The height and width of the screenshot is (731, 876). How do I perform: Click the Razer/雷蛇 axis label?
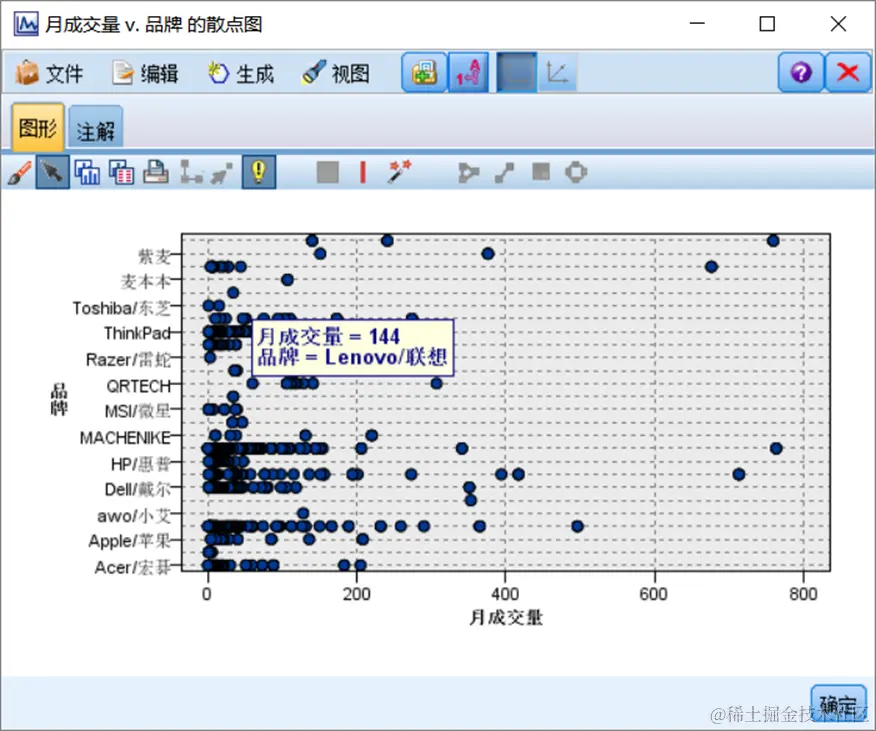coord(128,359)
